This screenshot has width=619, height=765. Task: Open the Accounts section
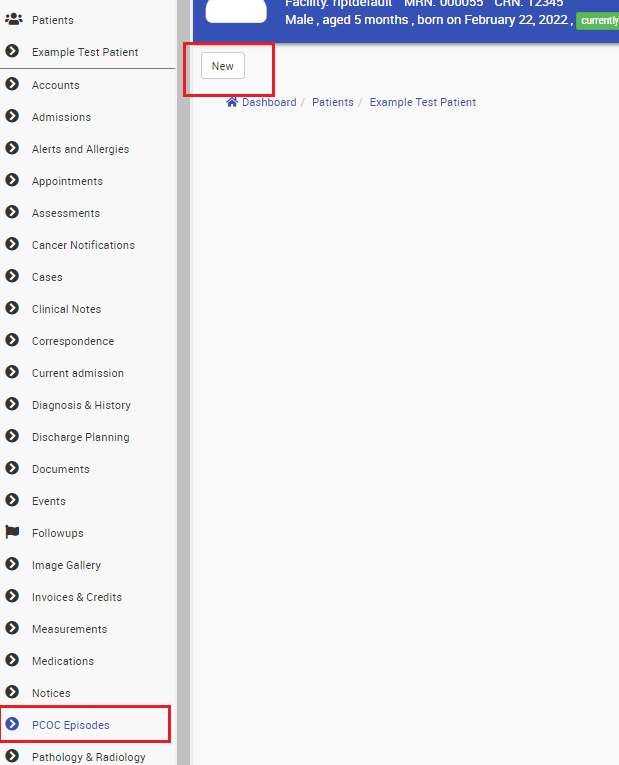pos(56,85)
